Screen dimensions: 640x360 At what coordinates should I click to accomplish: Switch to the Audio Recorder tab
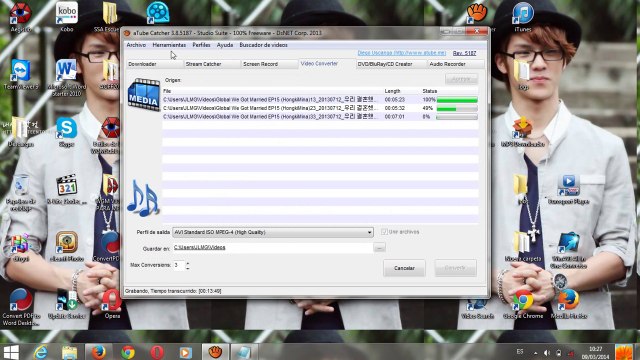(x=456, y=64)
